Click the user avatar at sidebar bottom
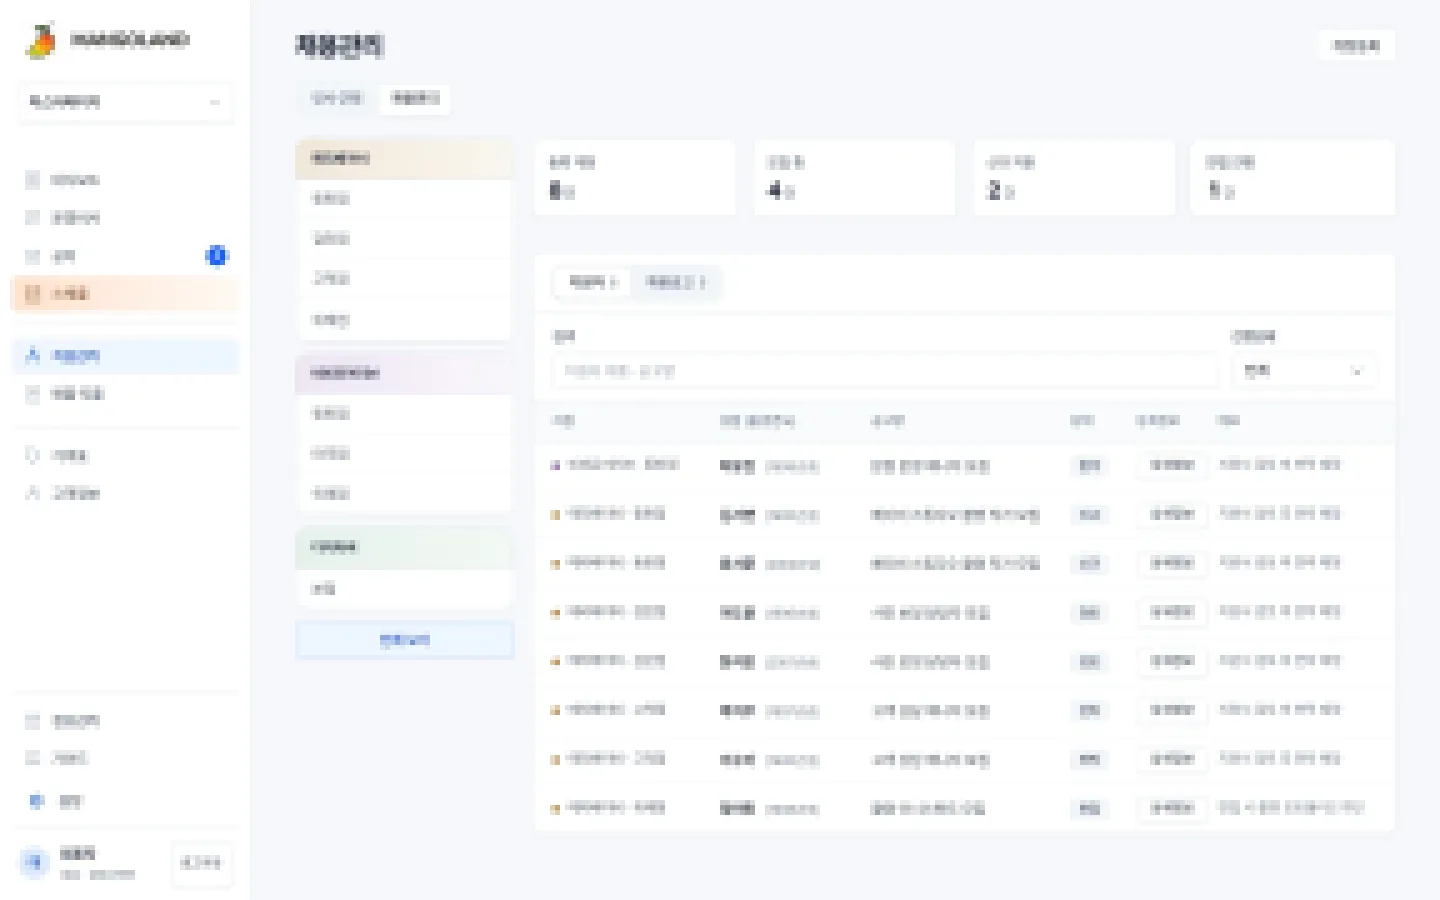Viewport: 1440px width, 900px height. coord(35,862)
